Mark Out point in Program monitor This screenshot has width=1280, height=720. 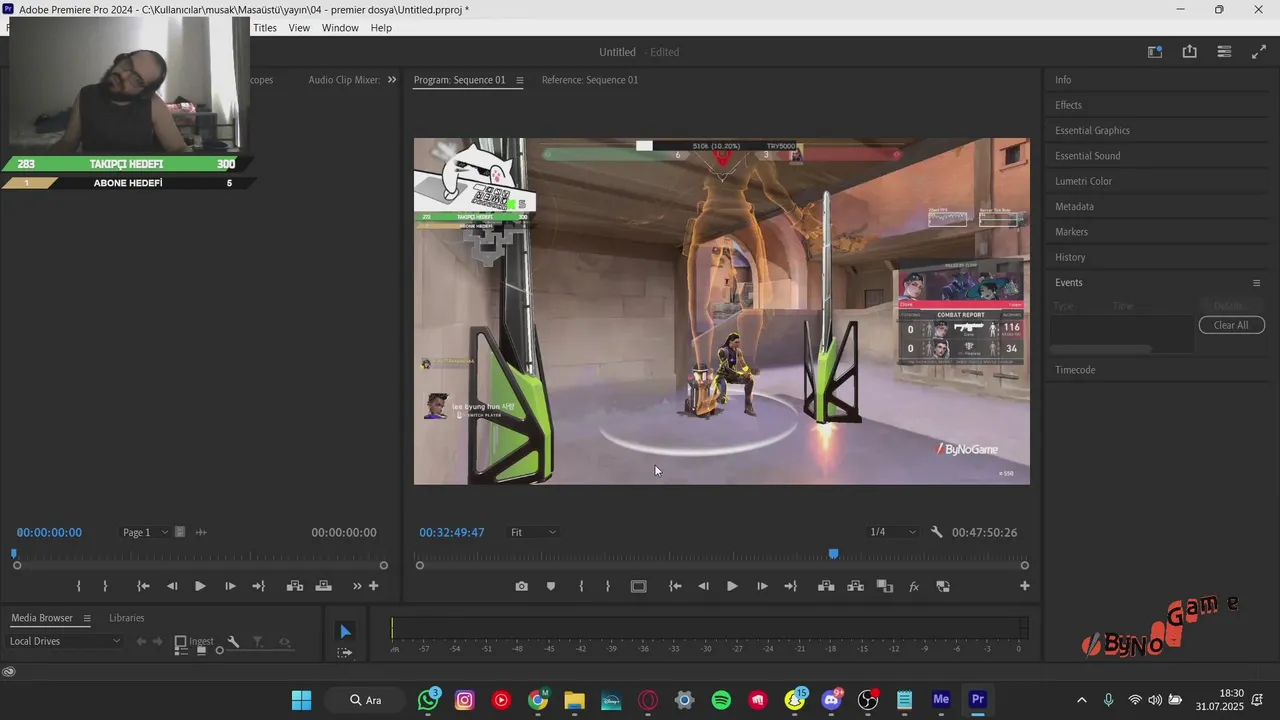(607, 587)
